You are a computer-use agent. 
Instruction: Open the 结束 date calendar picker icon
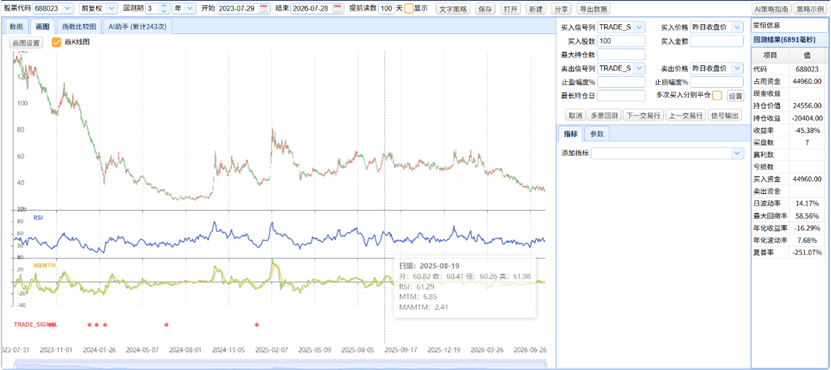point(338,8)
